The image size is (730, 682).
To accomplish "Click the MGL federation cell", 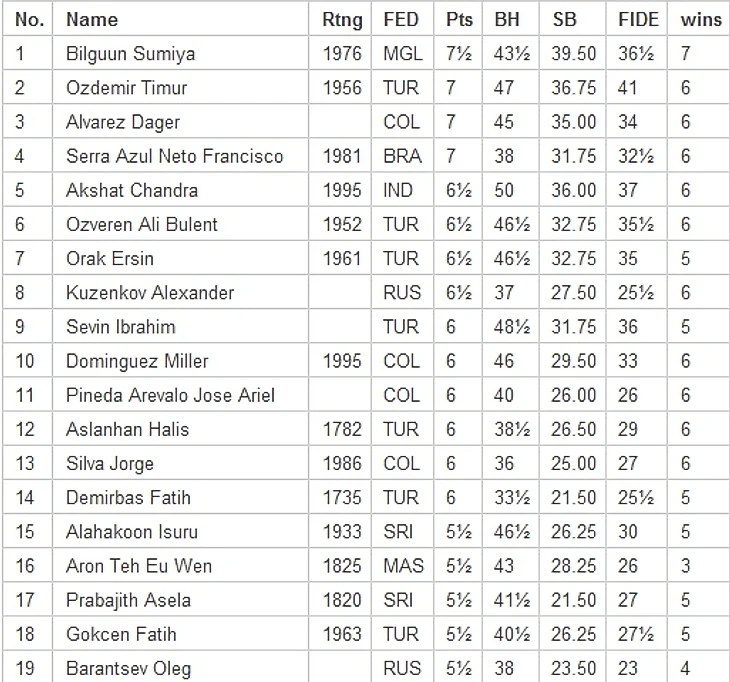I will (x=403, y=54).
